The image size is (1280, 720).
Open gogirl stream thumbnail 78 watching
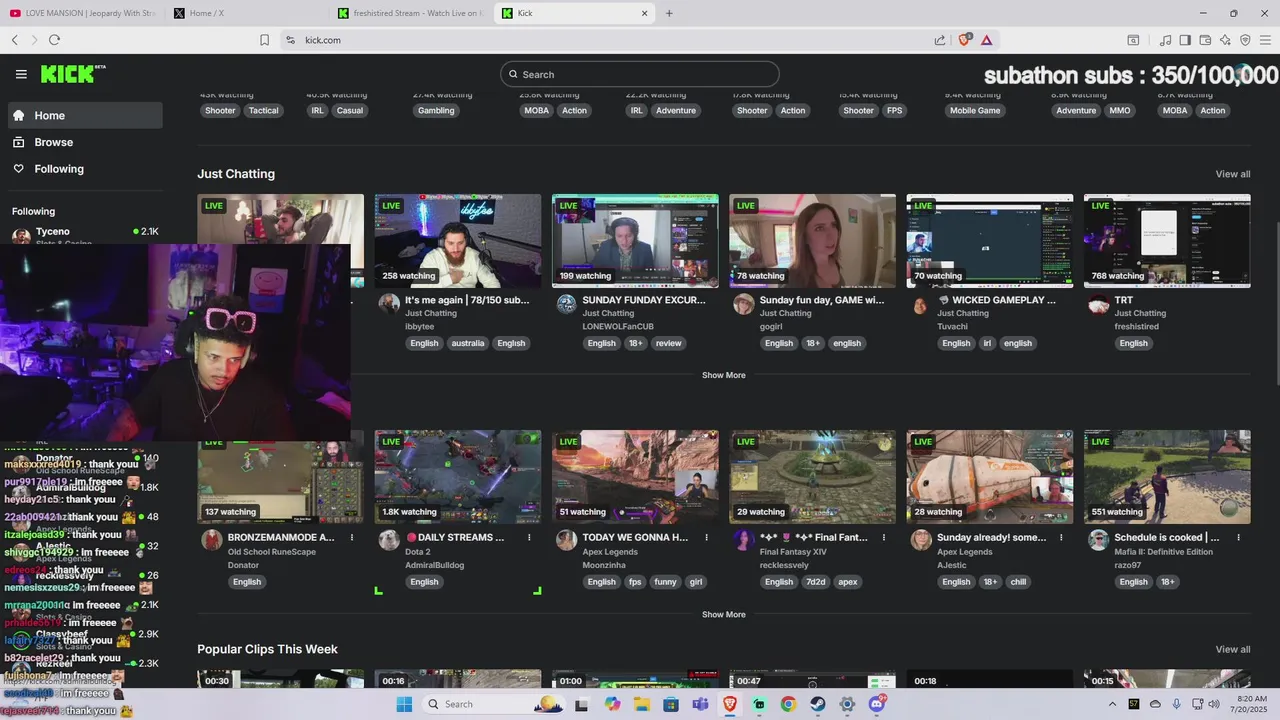pos(812,240)
